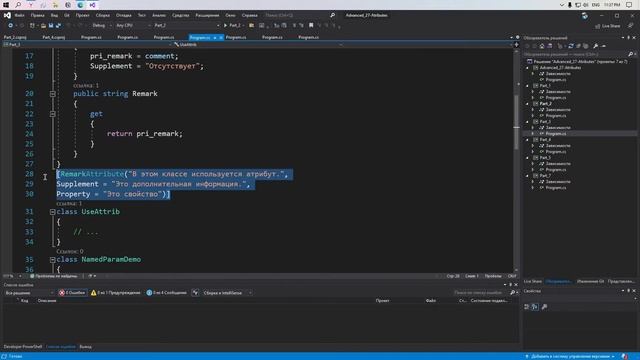Click the wrench icon in Properties panel
This screenshot has width=640, height=360.
[544, 307]
